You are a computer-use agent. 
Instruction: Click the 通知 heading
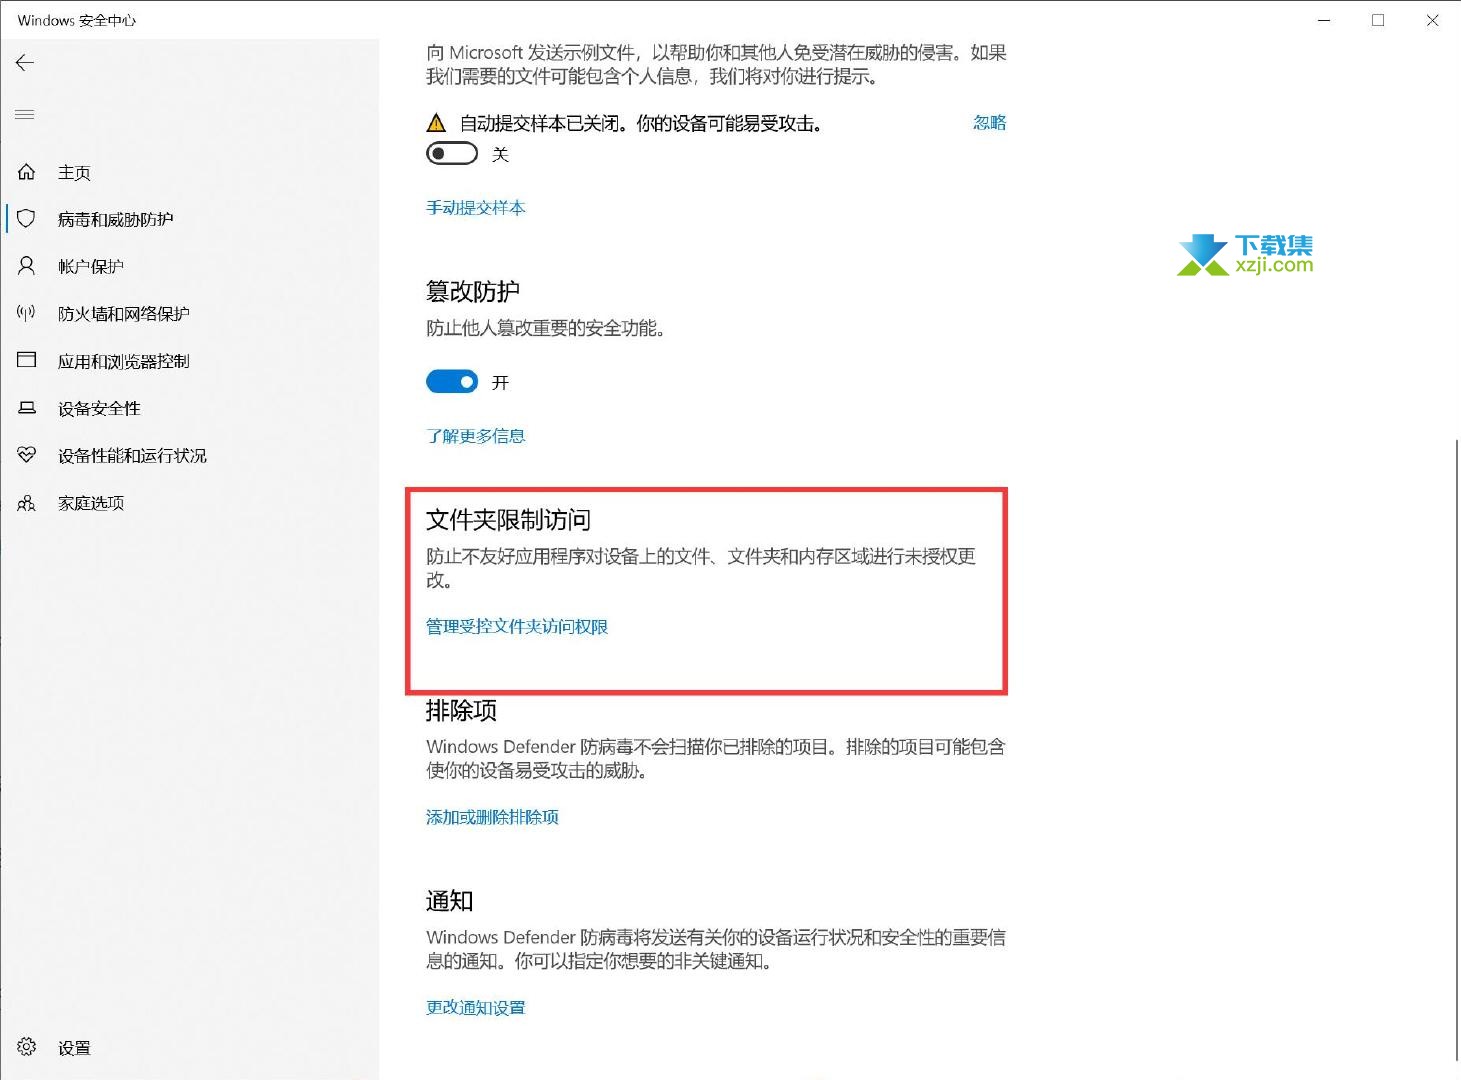tap(449, 901)
